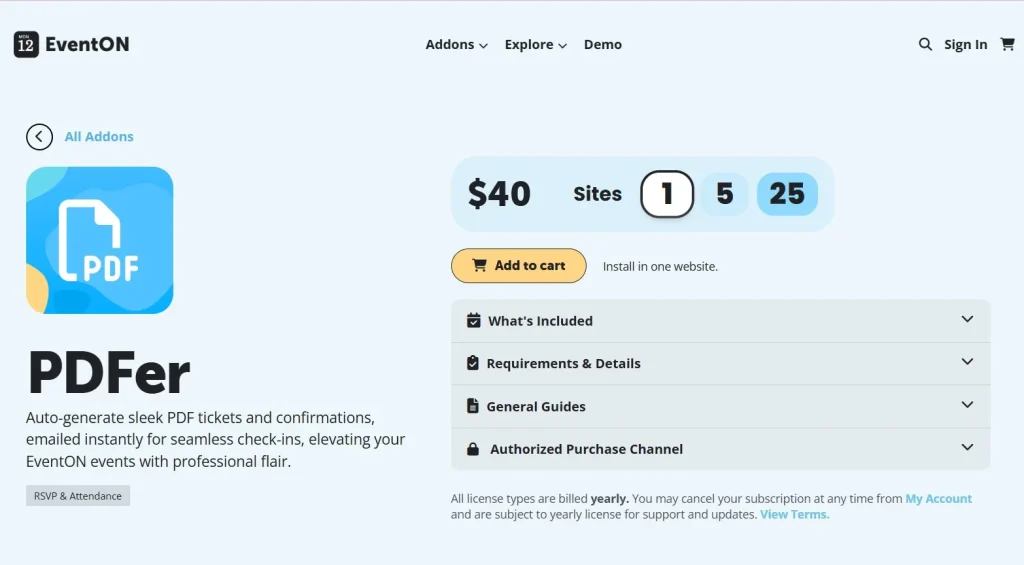Screen dimensions: 1024x565
Task: Open the My Account link
Action: 938,498
